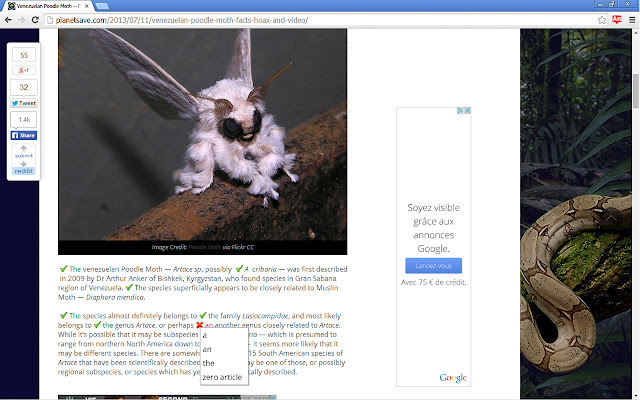Click the vertical scrollbar thumb
Image resolution: width=640 pixels, height=400 pixels.
(x=636, y=91)
